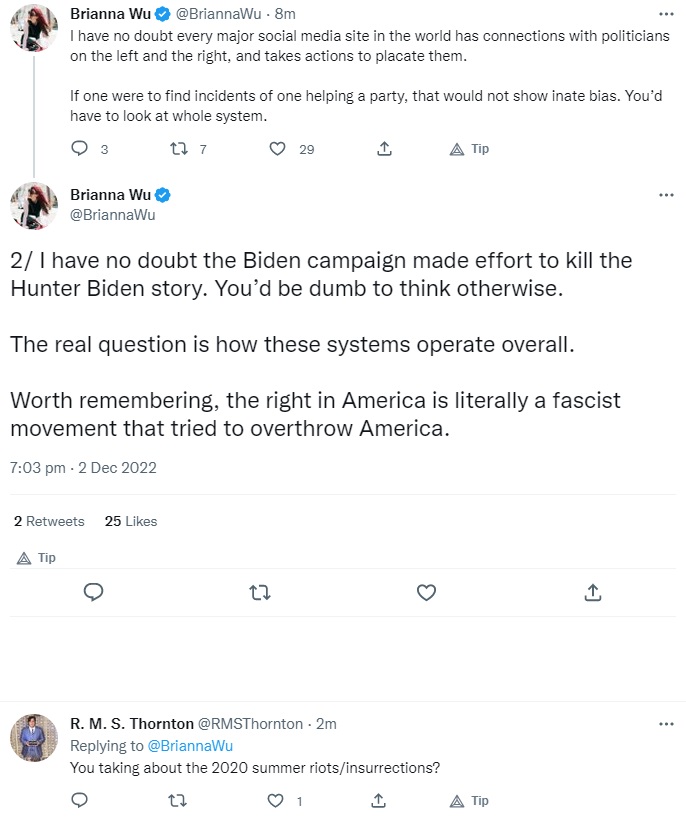
Task: Open more options for the main tweet
Action: click(666, 195)
